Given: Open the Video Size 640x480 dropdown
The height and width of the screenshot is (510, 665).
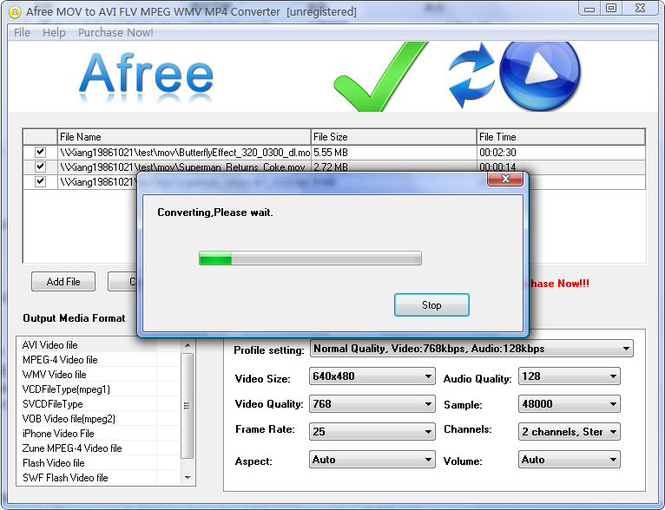Looking at the screenshot, I should [x=372, y=376].
